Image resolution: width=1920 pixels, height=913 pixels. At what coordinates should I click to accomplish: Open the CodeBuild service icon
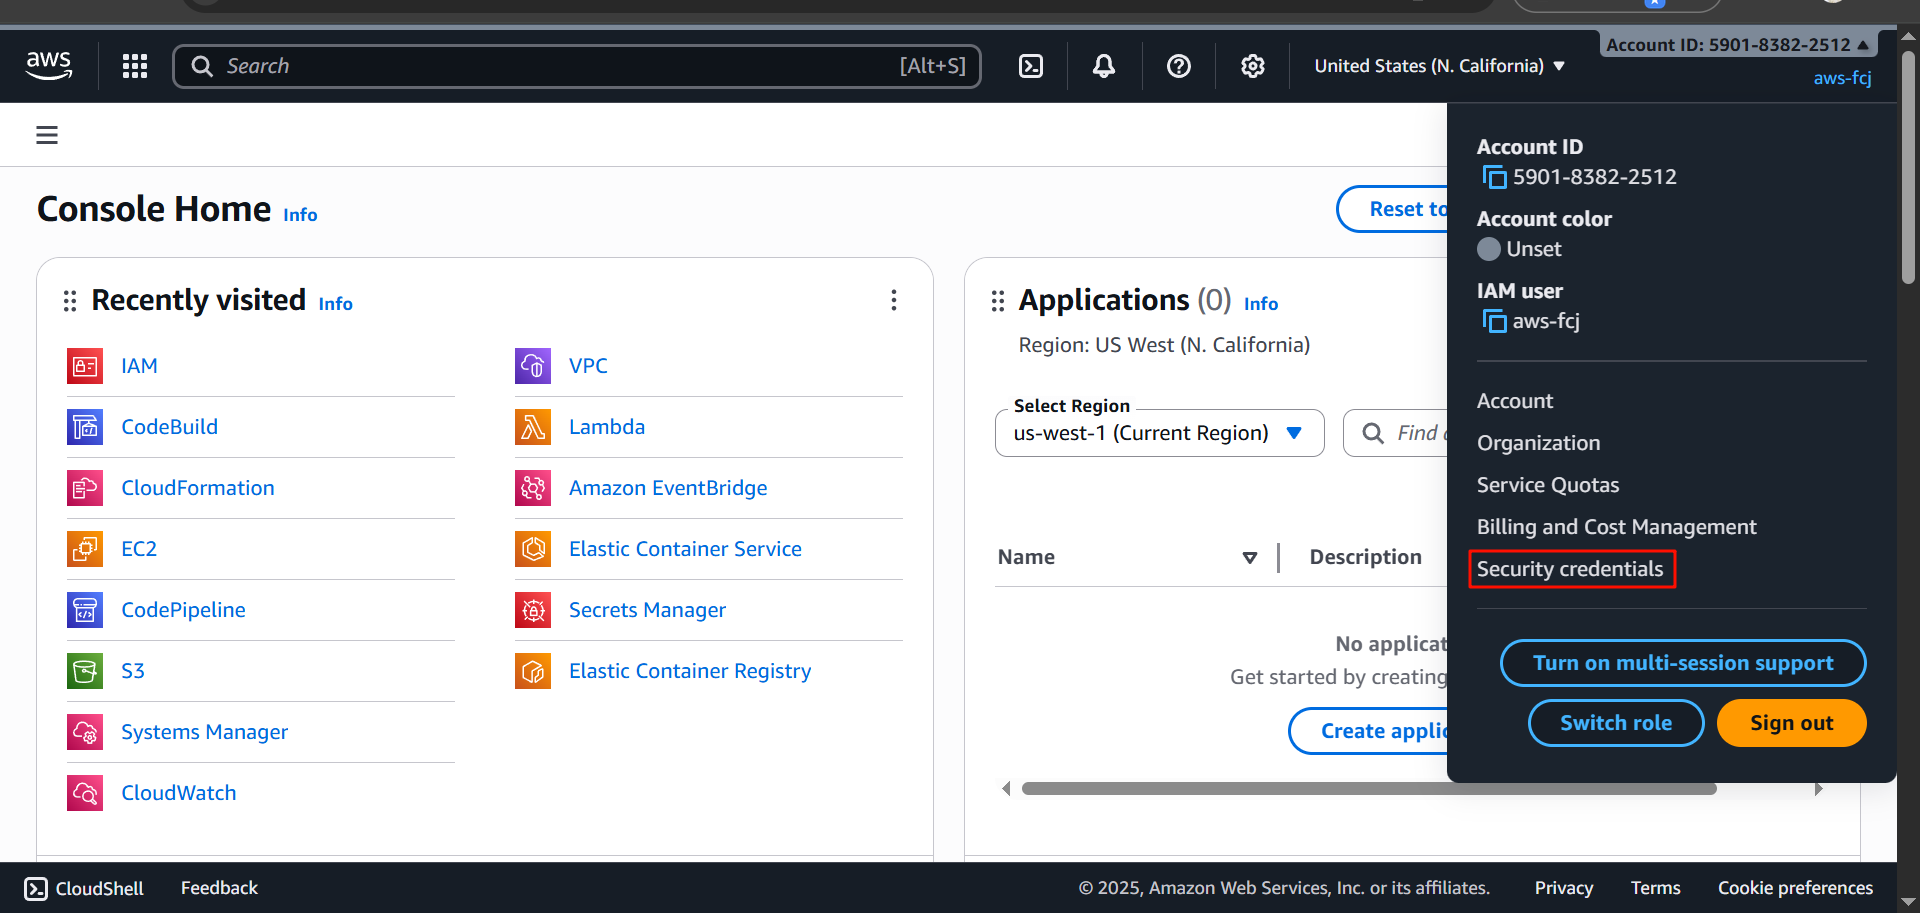coord(85,427)
